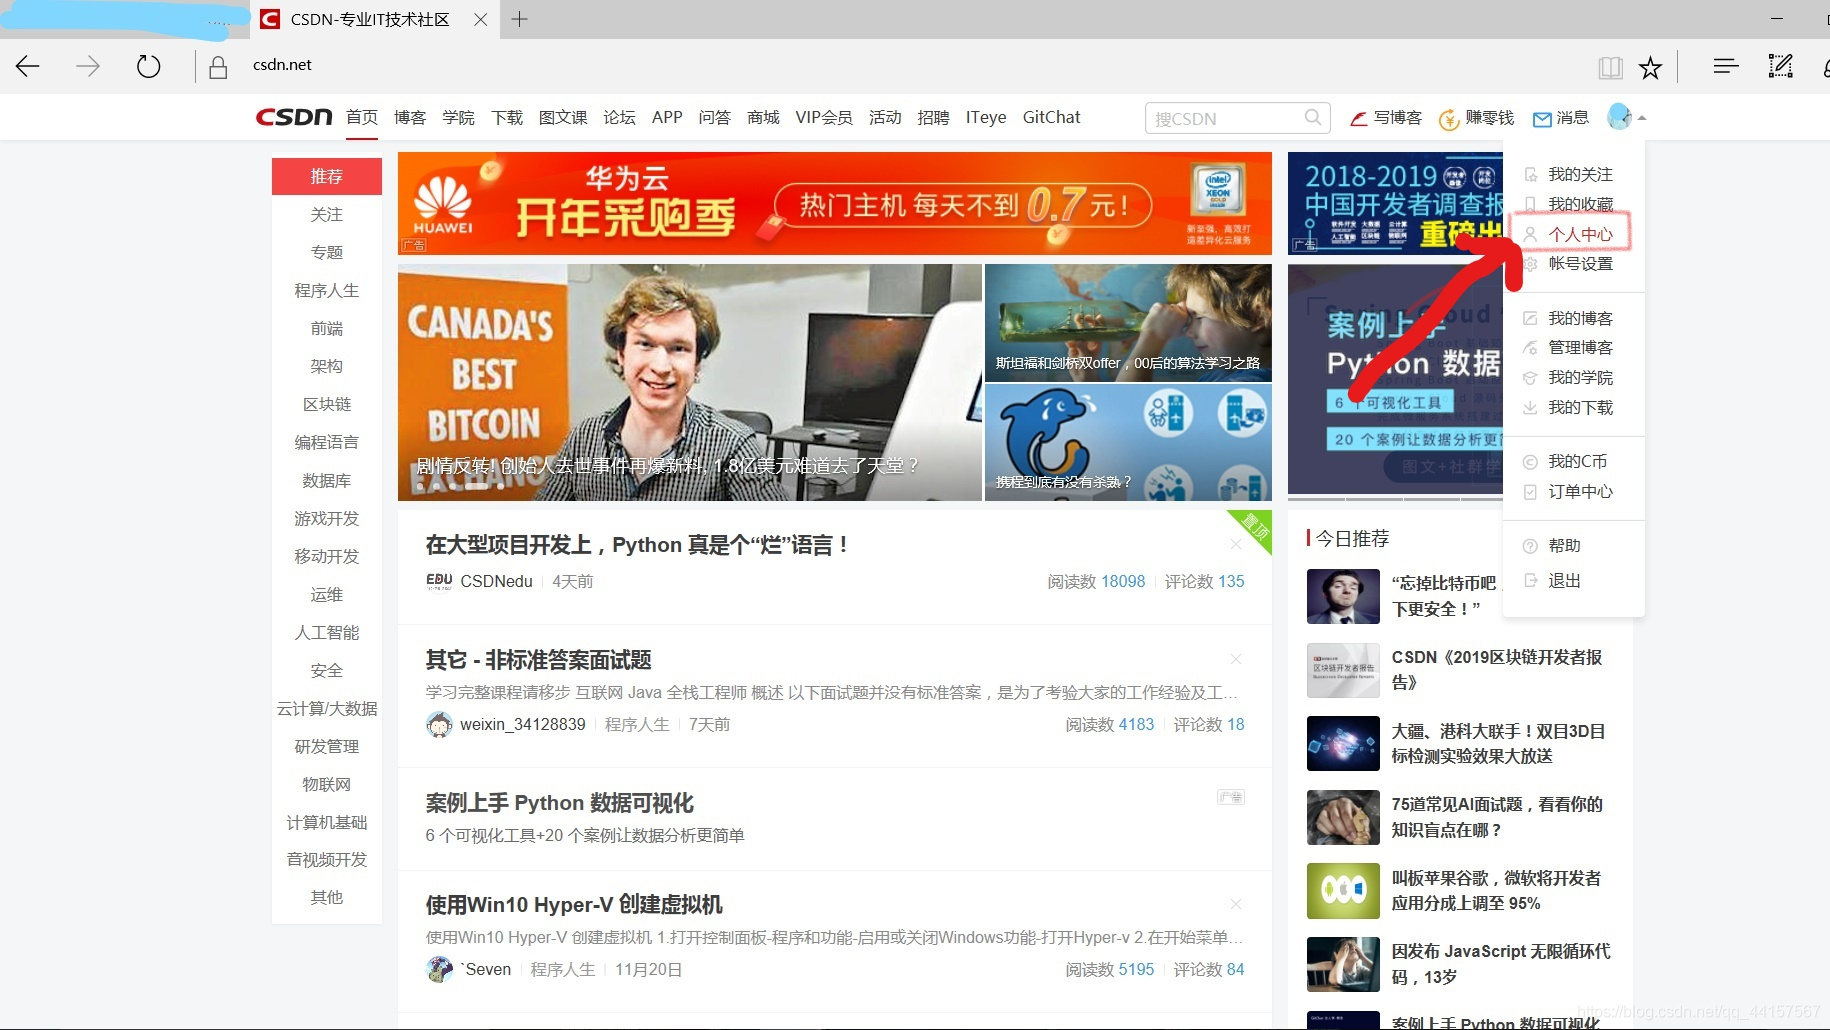Open article 在大型项目开发上，Python 真是个烂语言
Screen dimensions: 1830x1030
(639, 545)
